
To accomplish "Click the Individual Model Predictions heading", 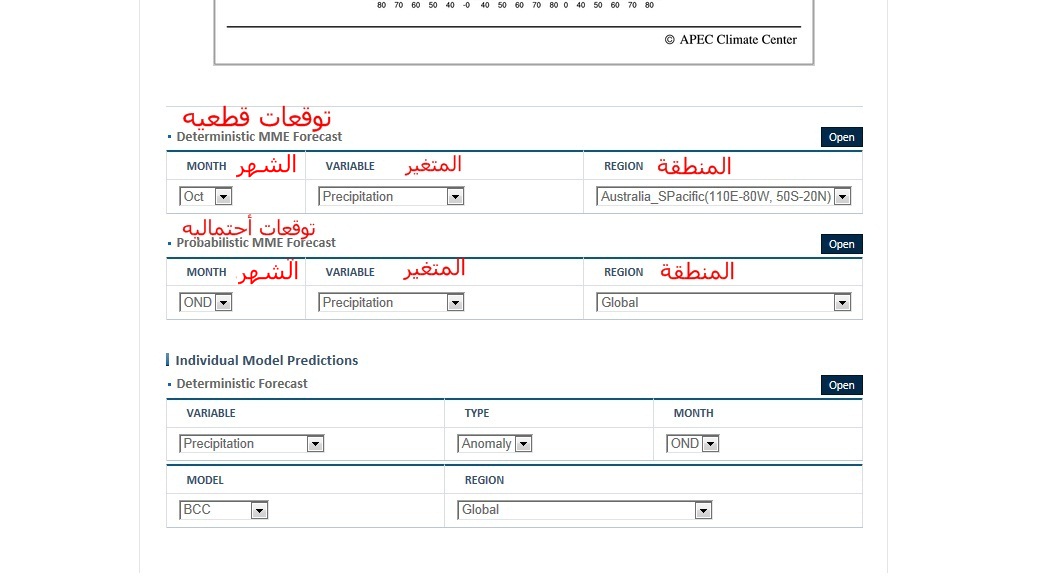I will [267, 360].
